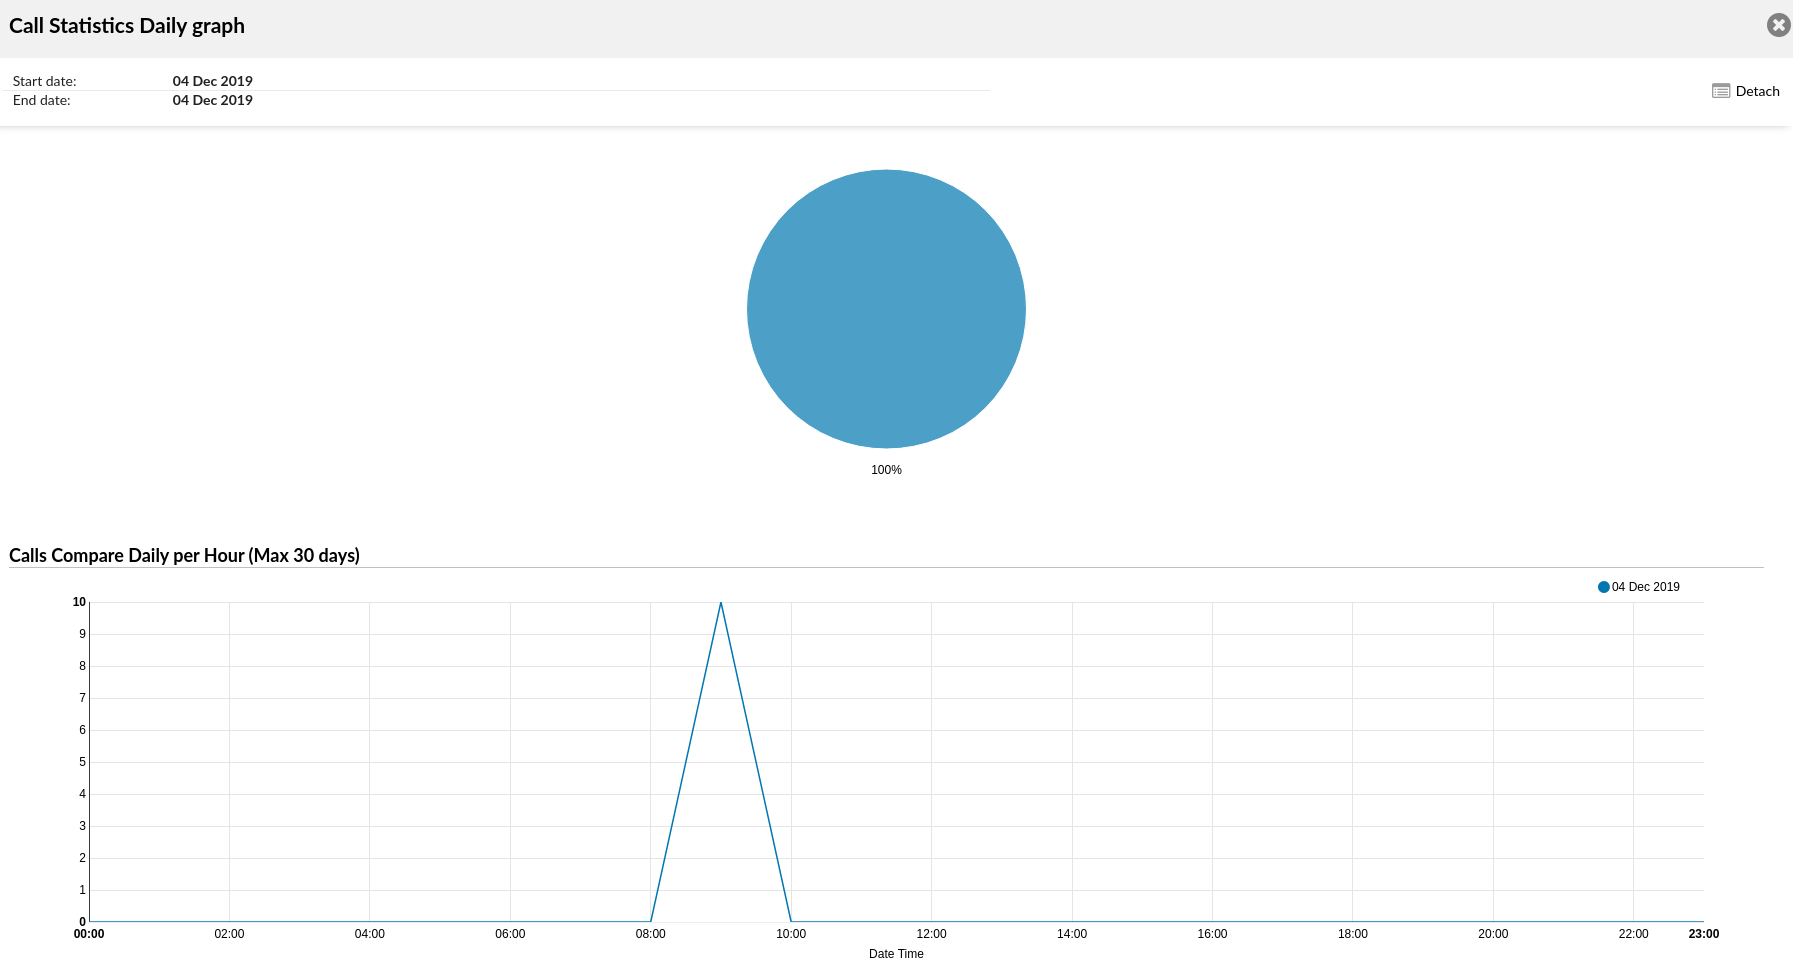This screenshot has width=1793, height=974.
Task: Click the y-axis label 10
Action: [x=79, y=602]
